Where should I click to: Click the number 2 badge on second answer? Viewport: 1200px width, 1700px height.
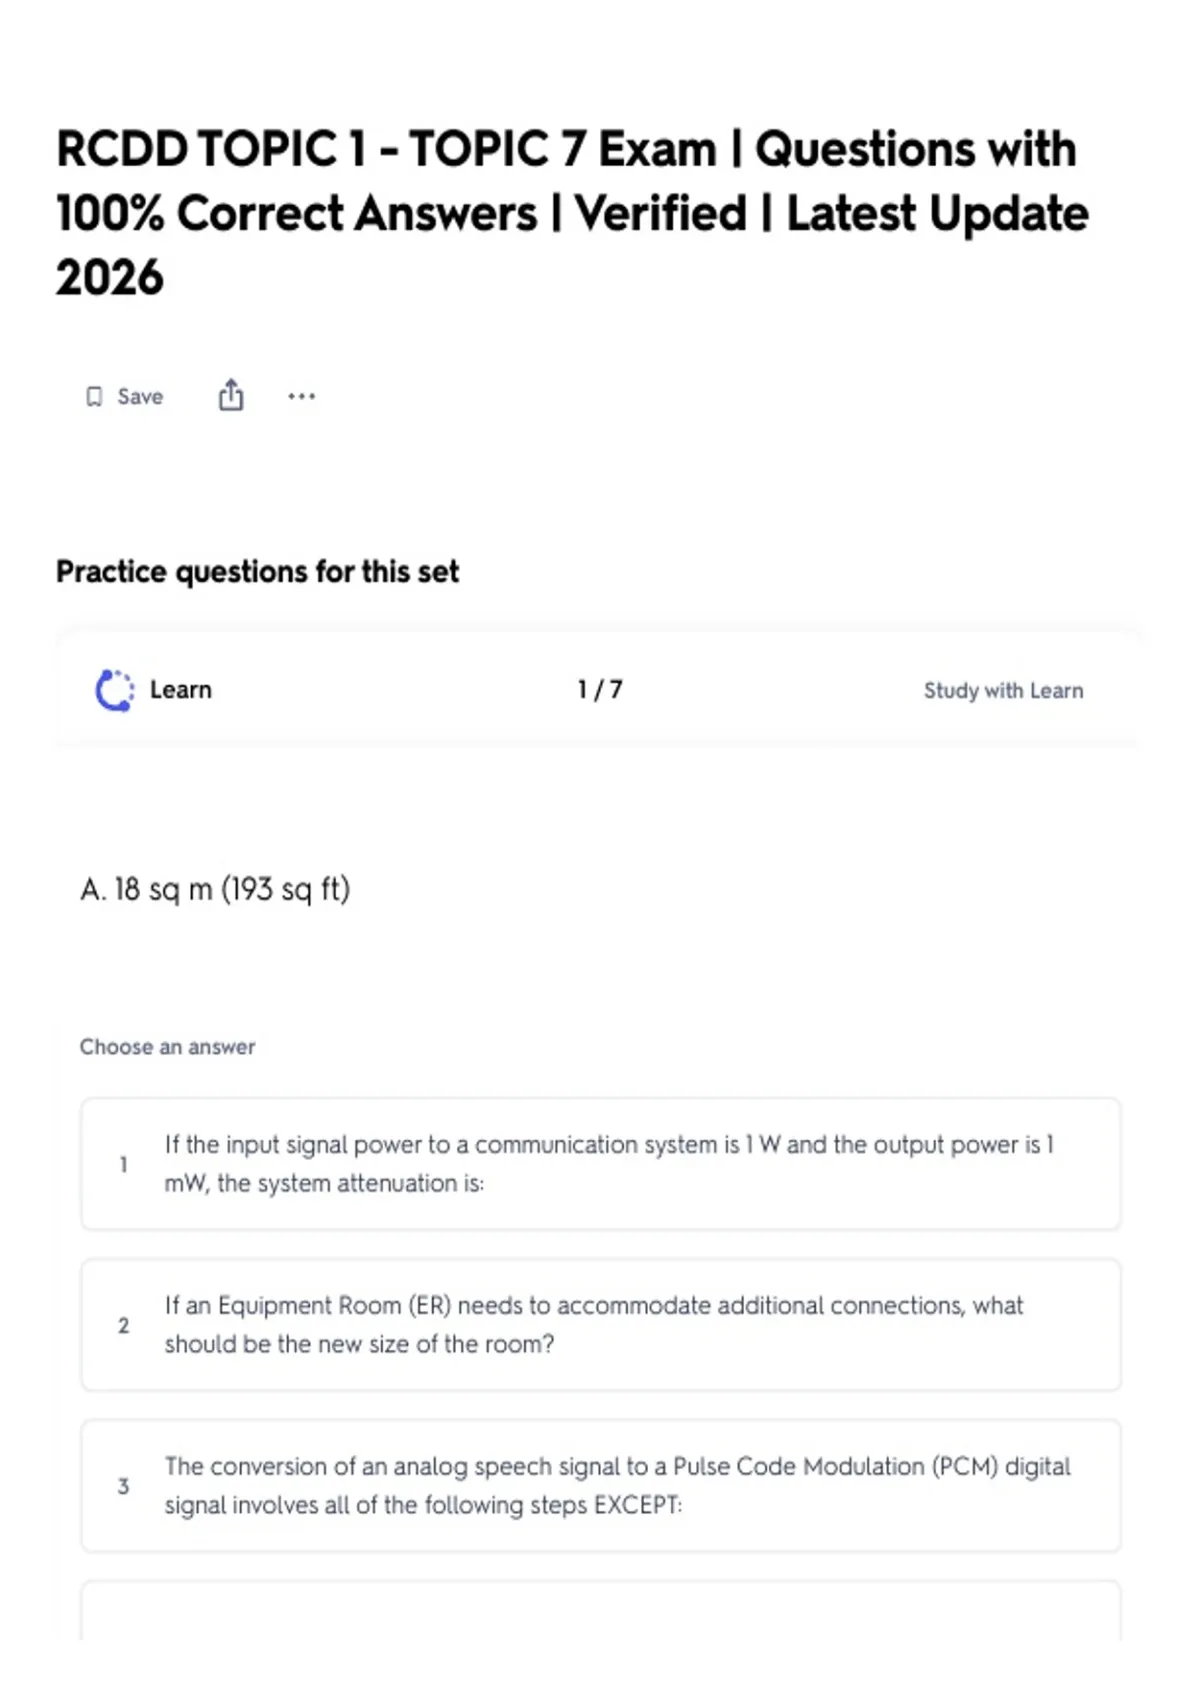point(123,1326)
